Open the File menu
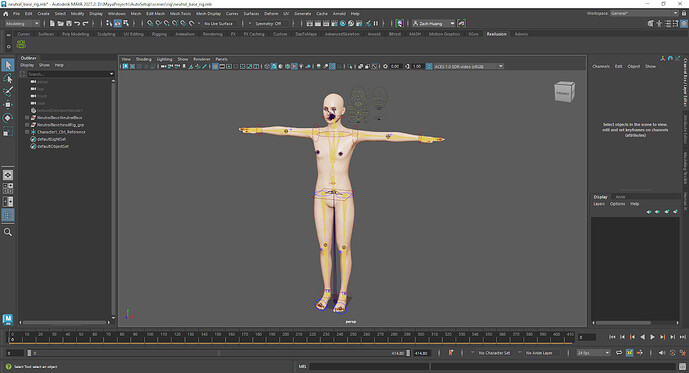Screen dimensions: 689x373 [16, 14]
